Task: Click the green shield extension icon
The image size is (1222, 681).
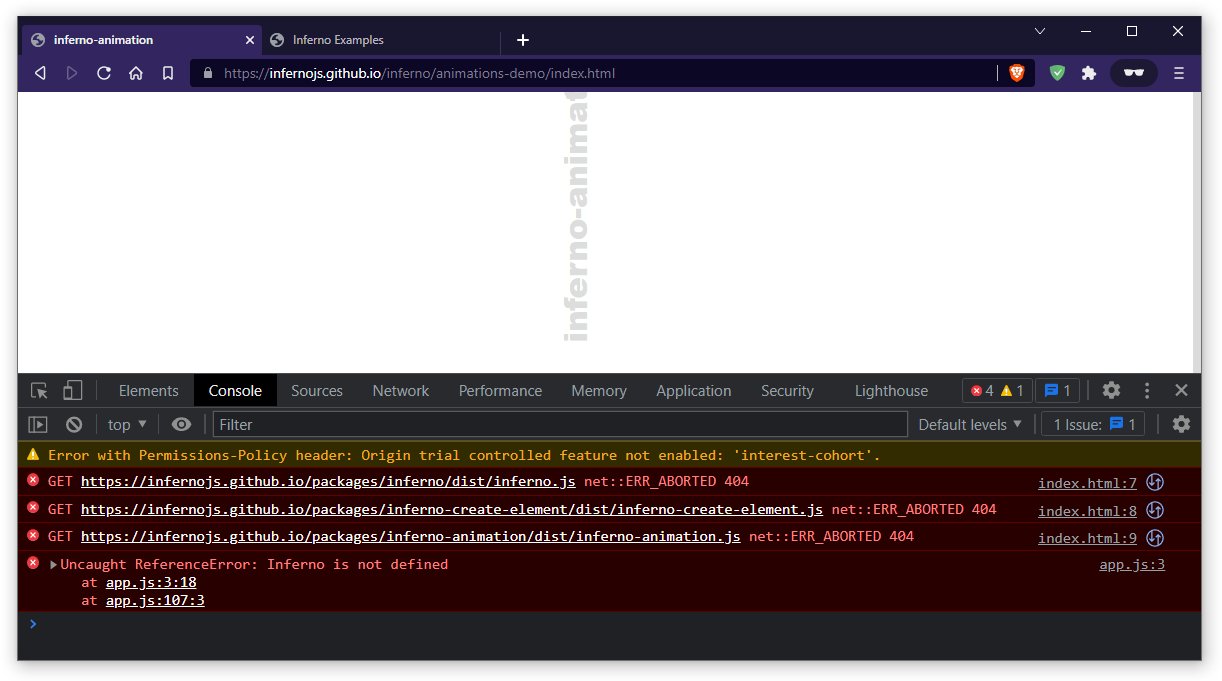Action: click(x=1057, y=73)
